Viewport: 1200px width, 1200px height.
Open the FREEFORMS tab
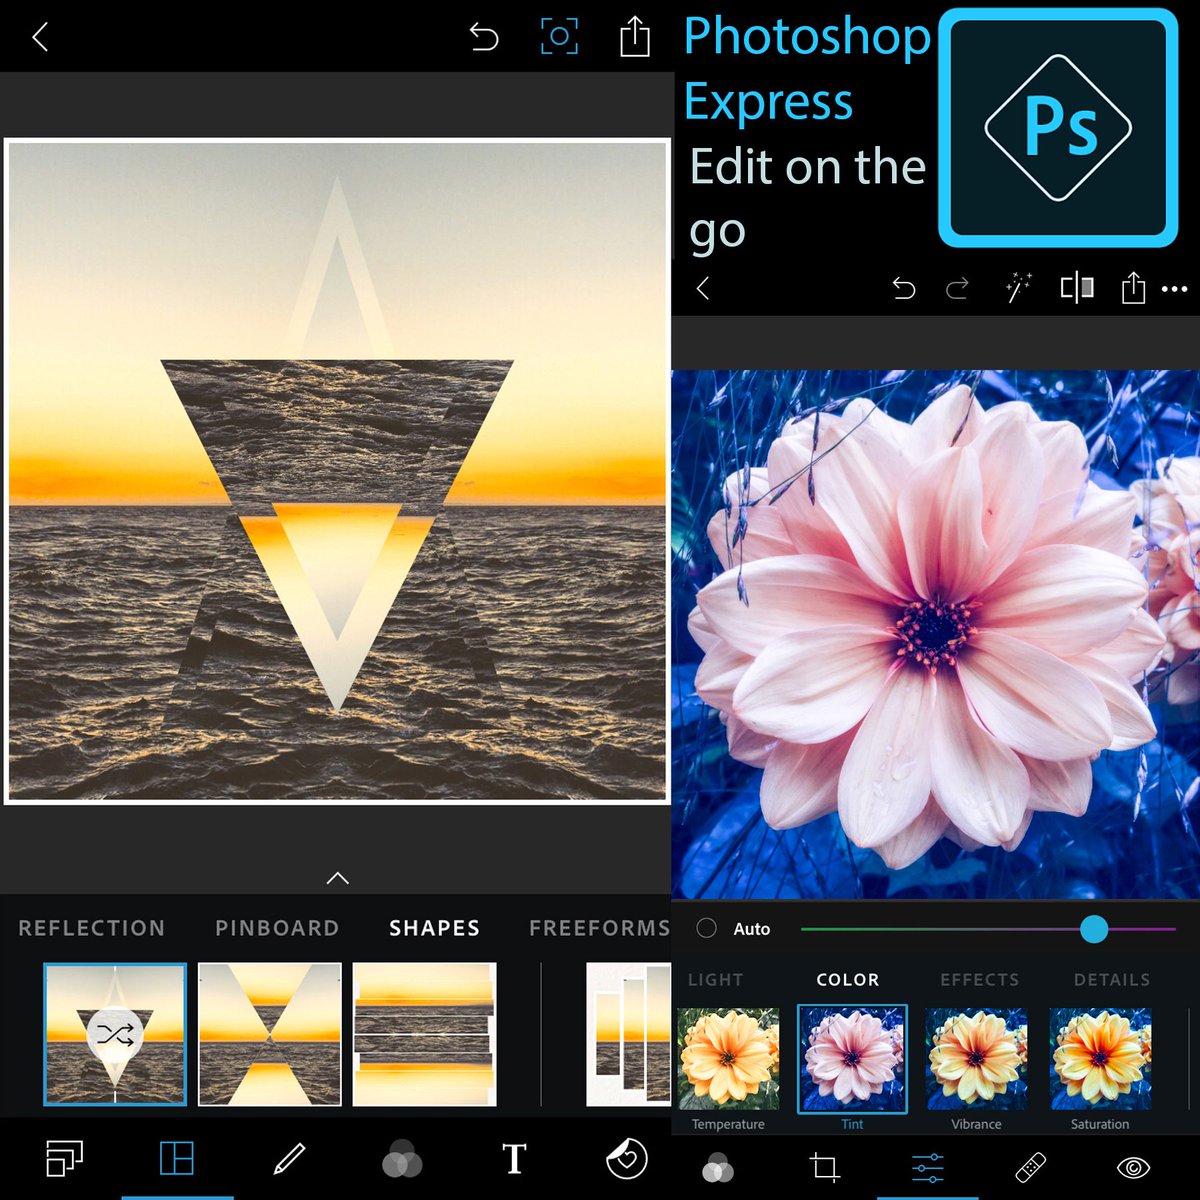point(599,928)
